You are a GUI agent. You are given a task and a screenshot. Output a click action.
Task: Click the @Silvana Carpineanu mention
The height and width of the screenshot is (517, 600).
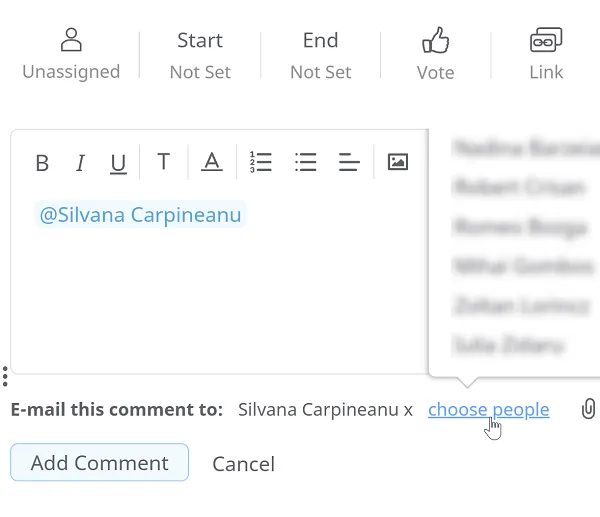(x=140, y=215)
